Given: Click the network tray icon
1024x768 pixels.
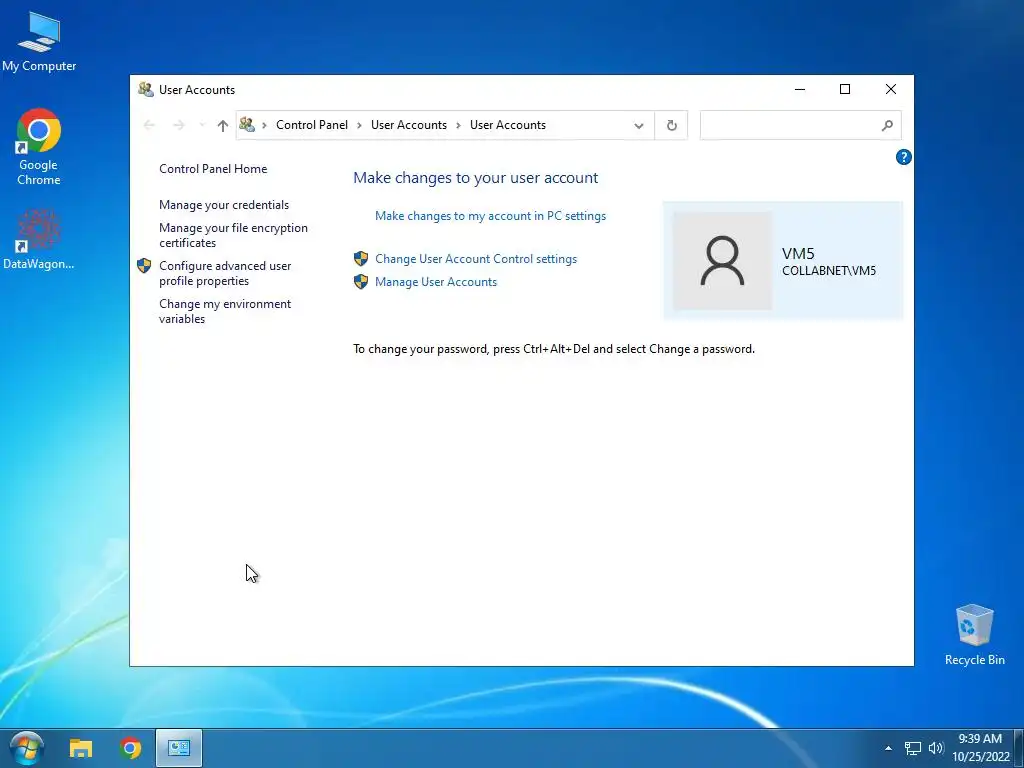Looking at the screenshot, I should [x=912, y=748].
